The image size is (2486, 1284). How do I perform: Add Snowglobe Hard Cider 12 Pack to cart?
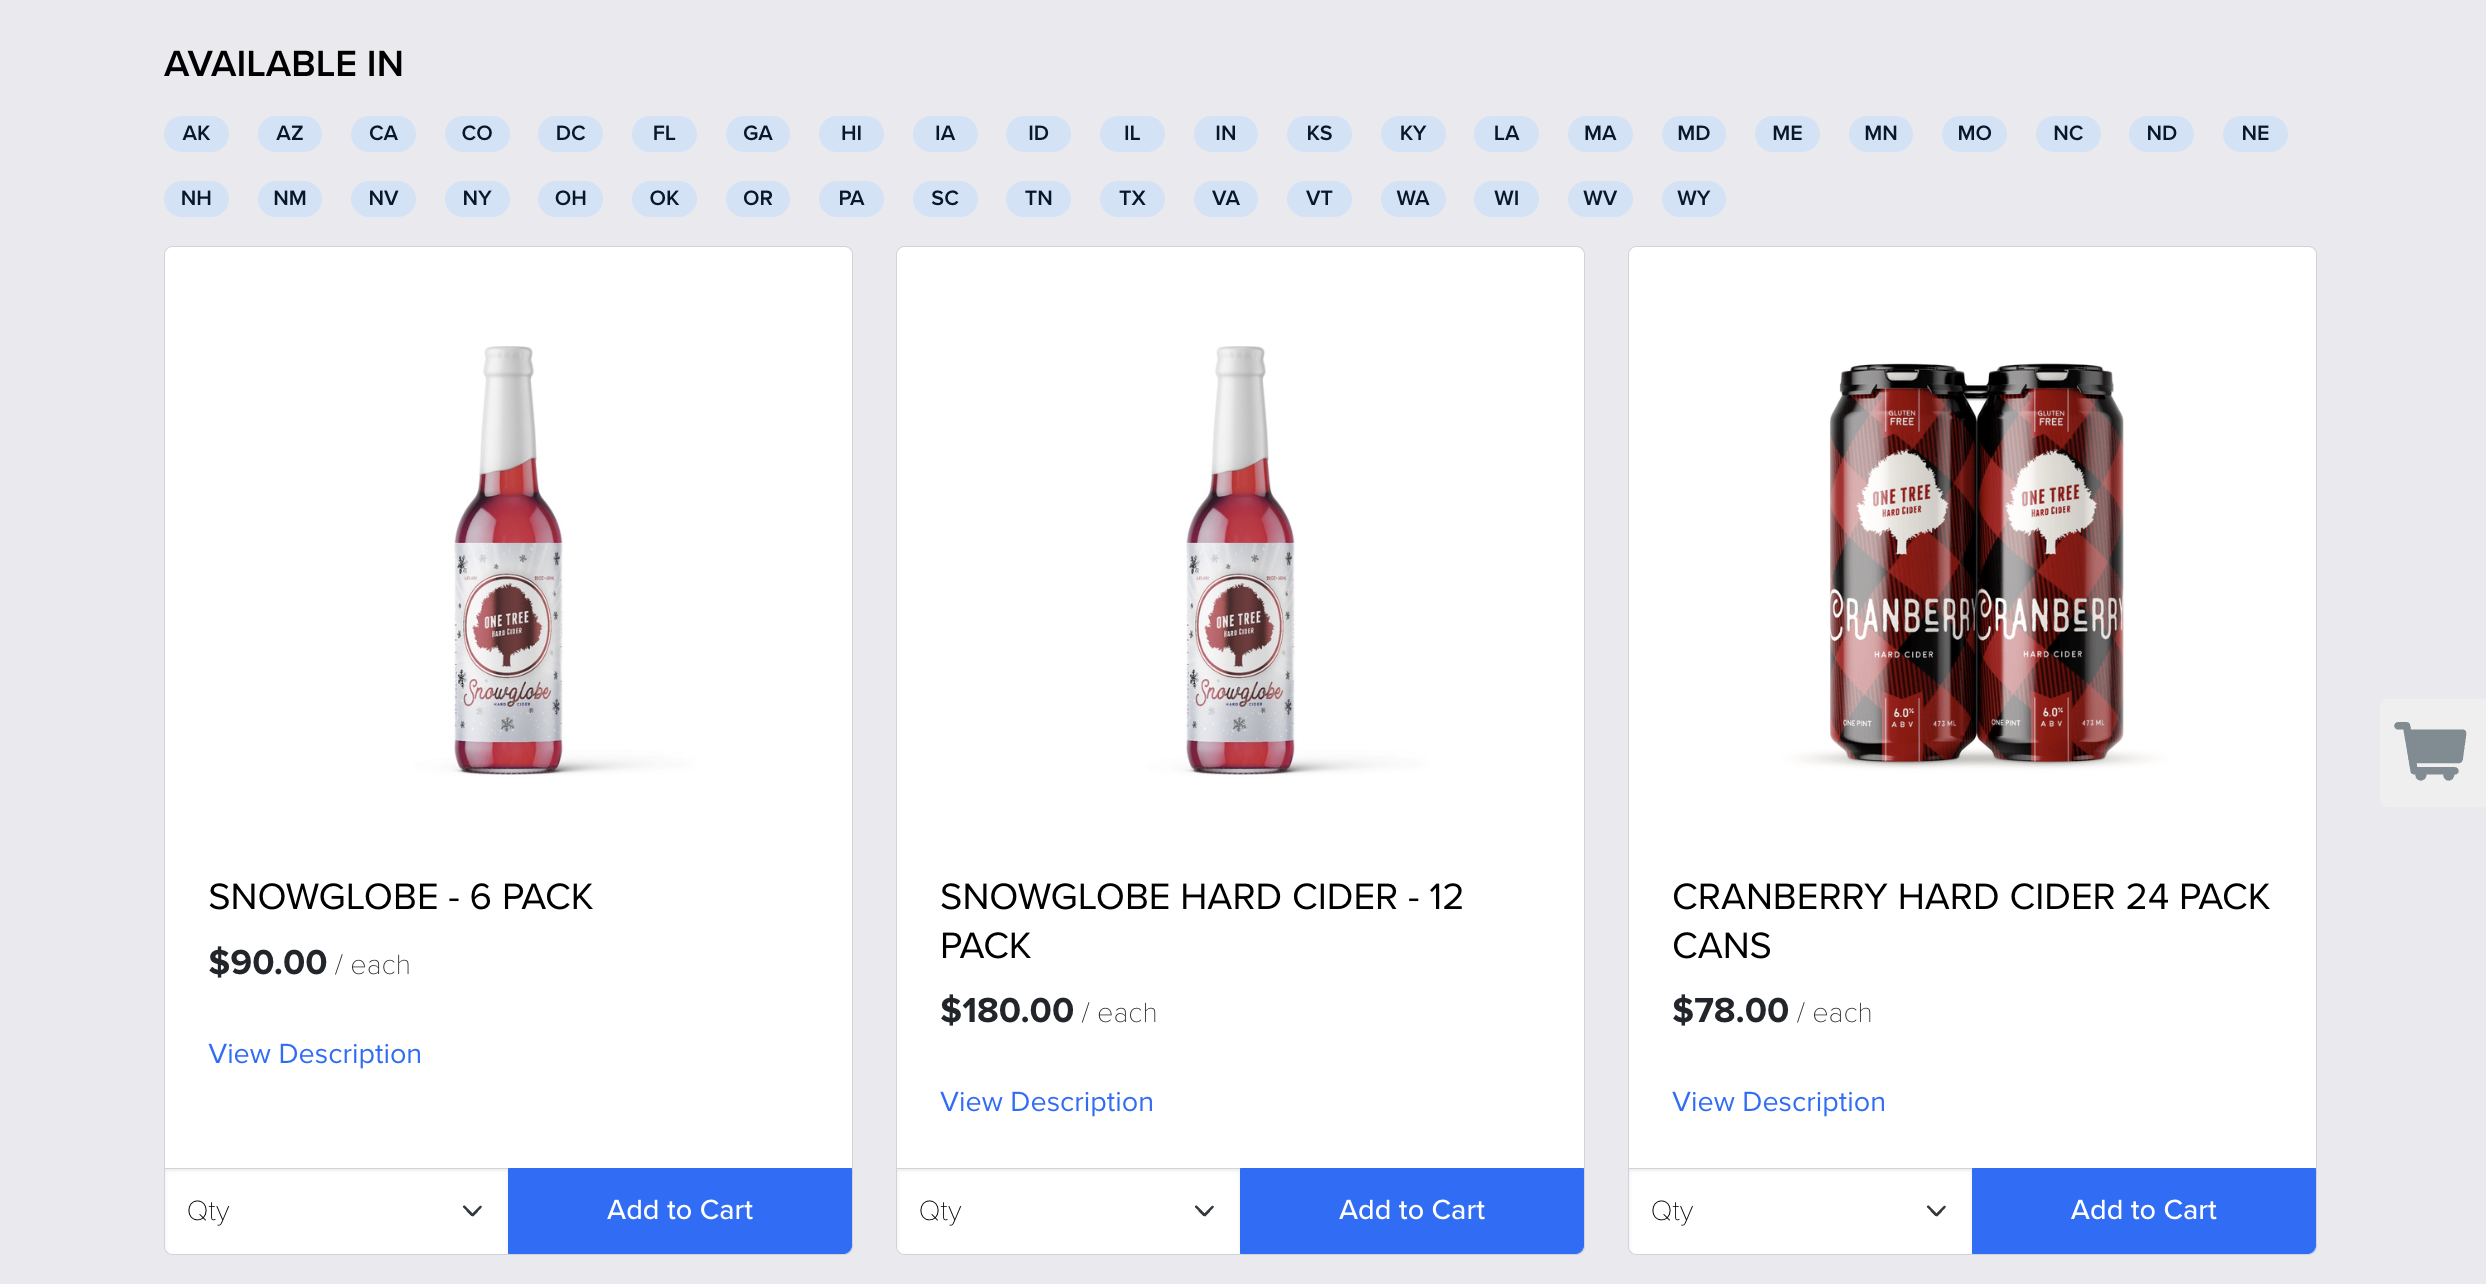pyautogui.click(x=1412, y=1211)
